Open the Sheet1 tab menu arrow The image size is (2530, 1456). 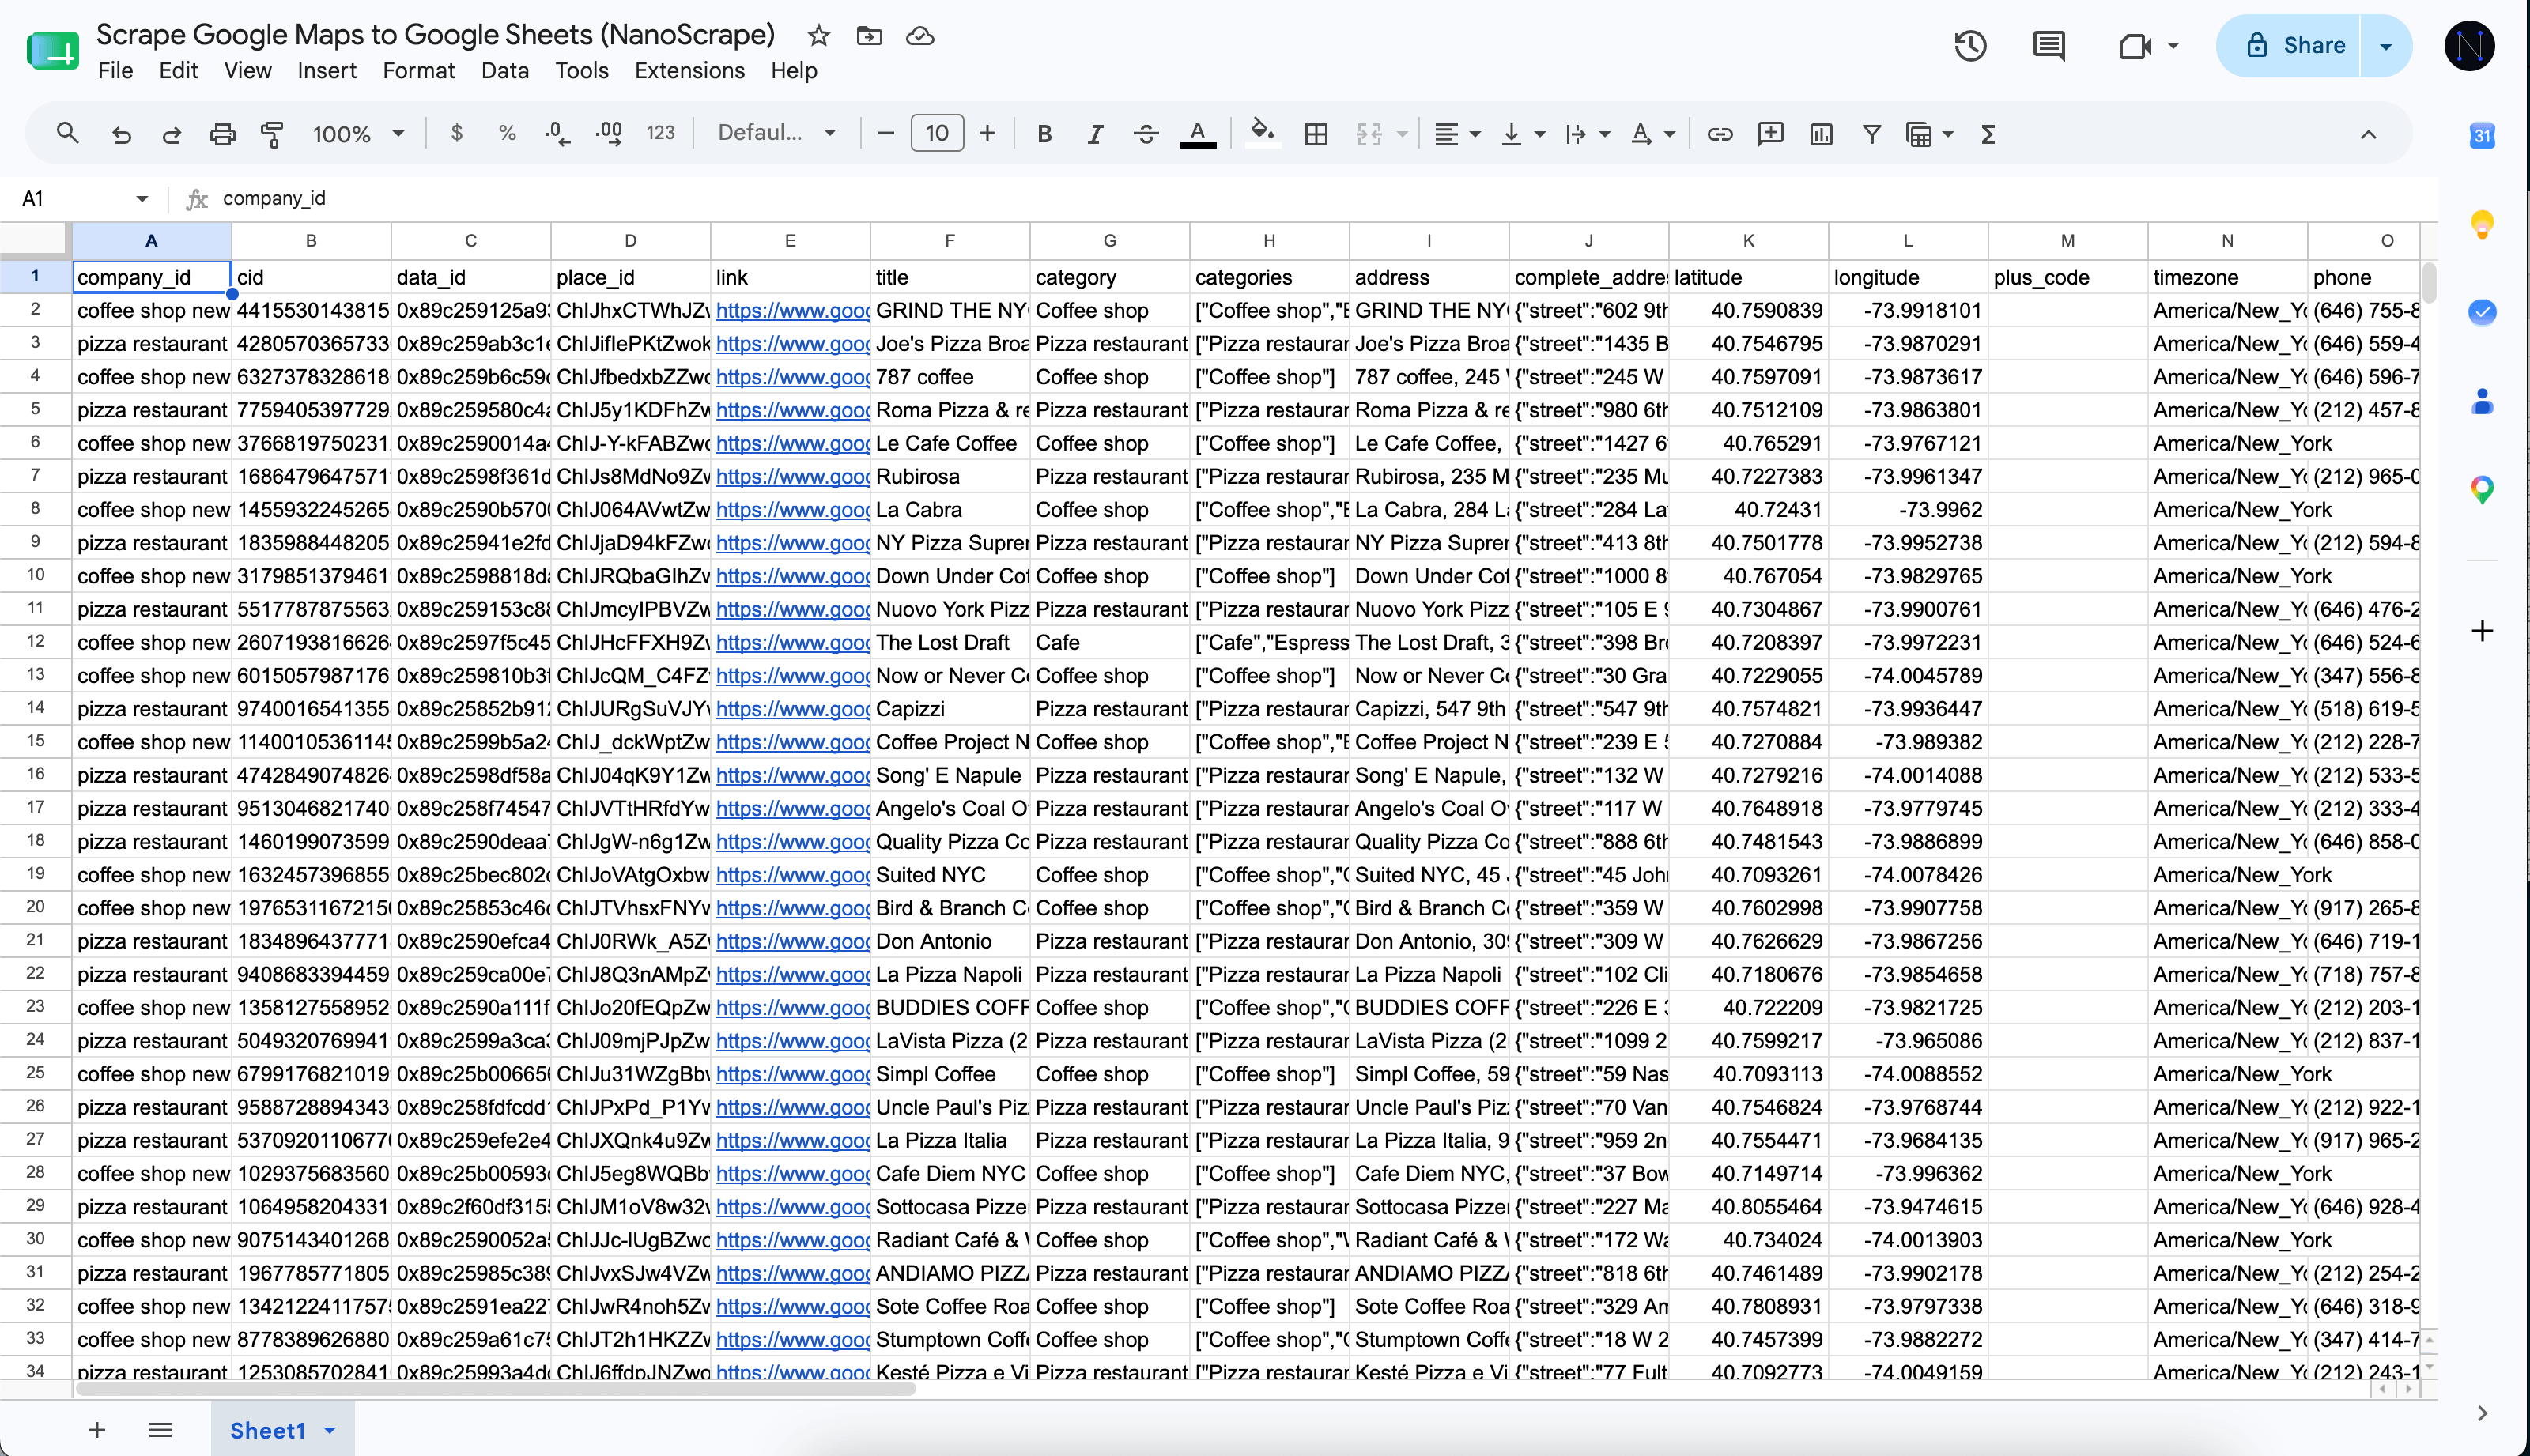click(330, 1431)
